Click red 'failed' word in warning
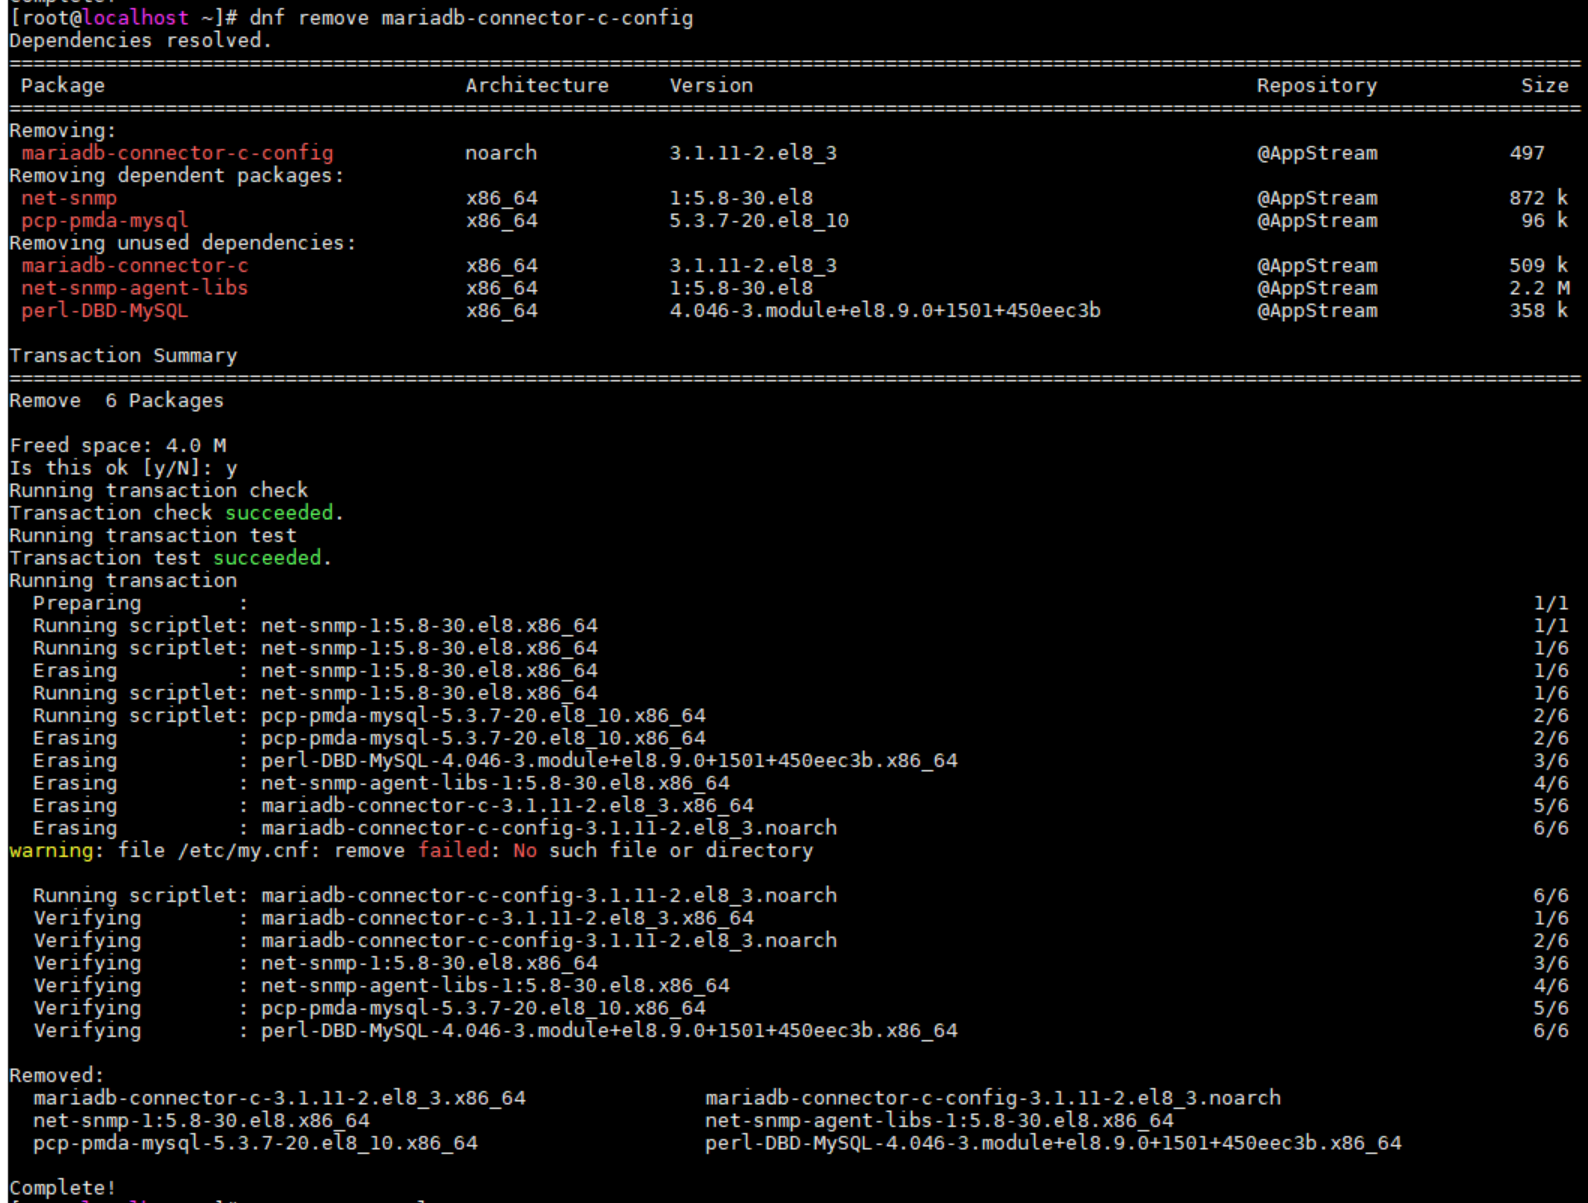 [453, 851]
